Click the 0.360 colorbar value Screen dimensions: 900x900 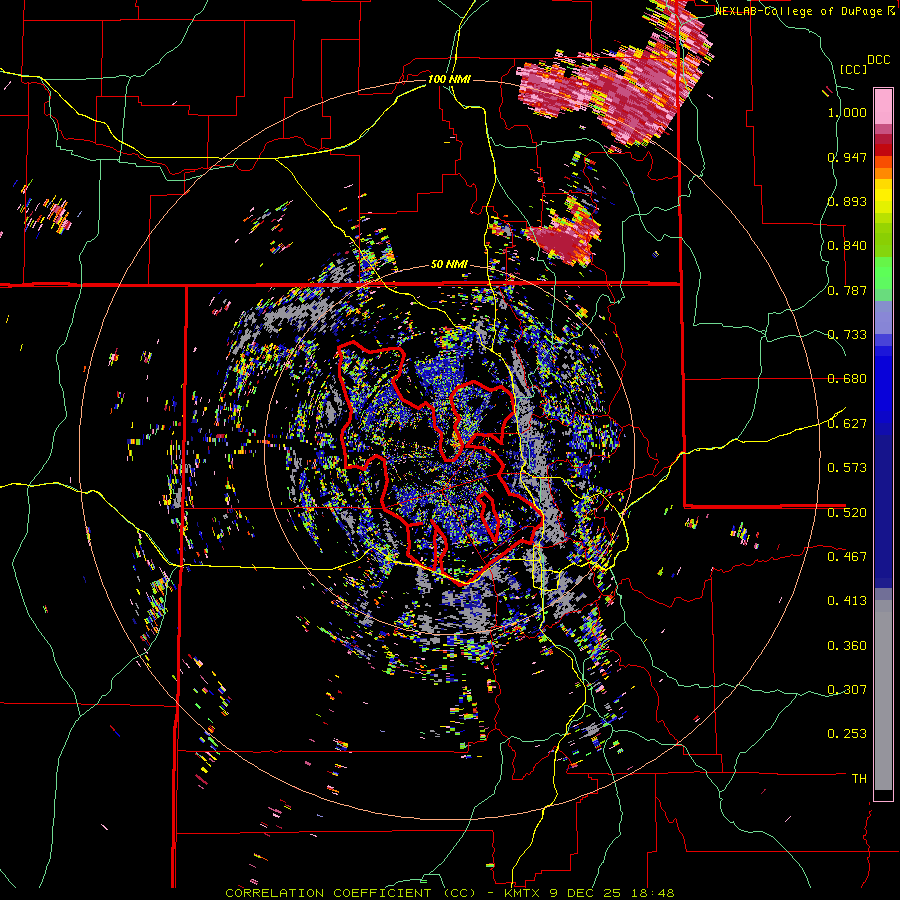847,645
